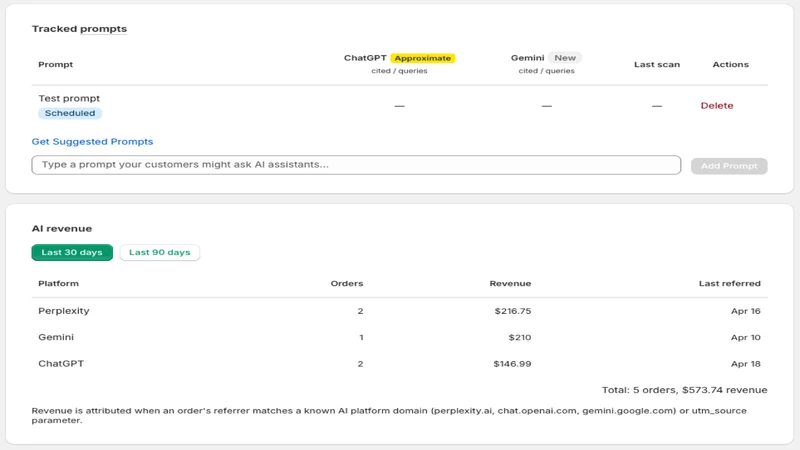
Task: Click the Prompt column header
Action: pos(56,65)
